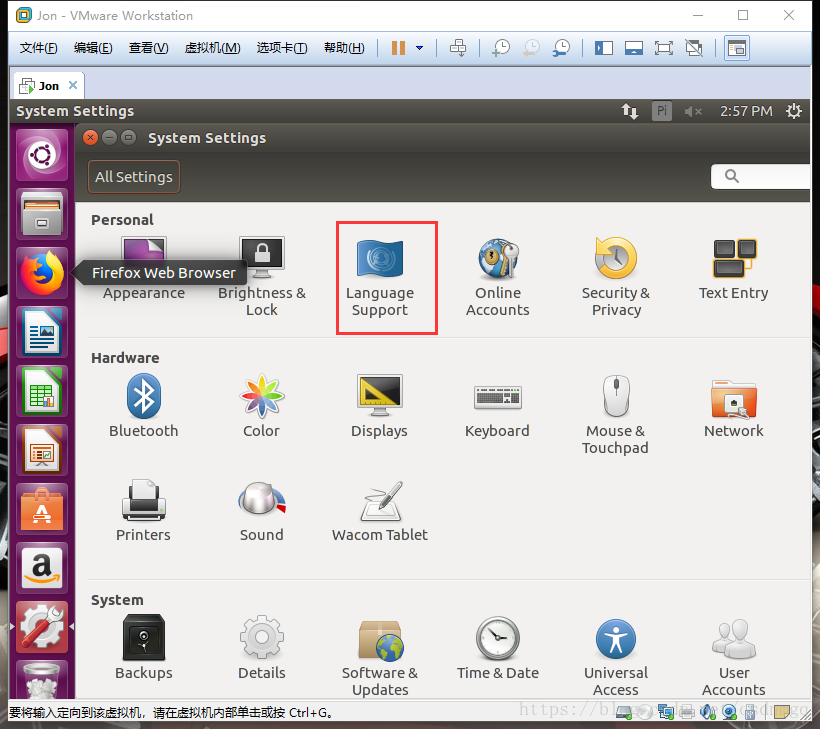This screenshot has width=820, height=729.
Task: Open the 编辑(E) menu in VMware
Action: 93,48
